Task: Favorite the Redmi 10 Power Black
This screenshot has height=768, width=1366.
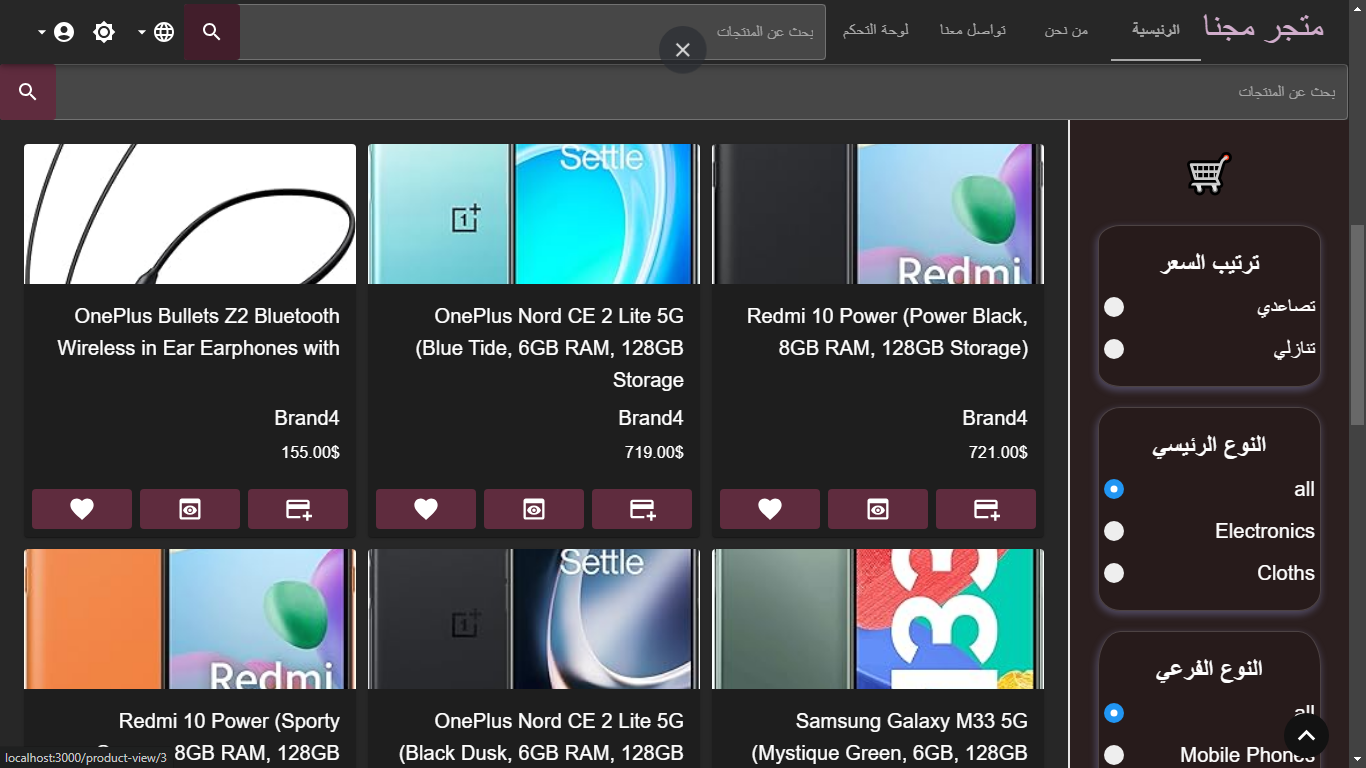Action: click(770, 509)
